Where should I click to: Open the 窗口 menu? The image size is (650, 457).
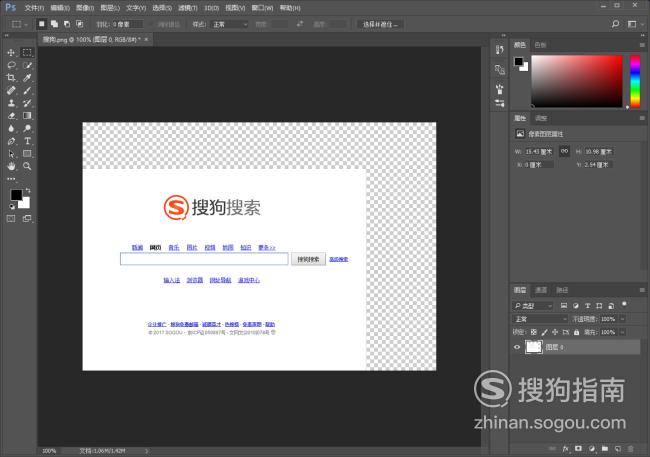[262, 8]
